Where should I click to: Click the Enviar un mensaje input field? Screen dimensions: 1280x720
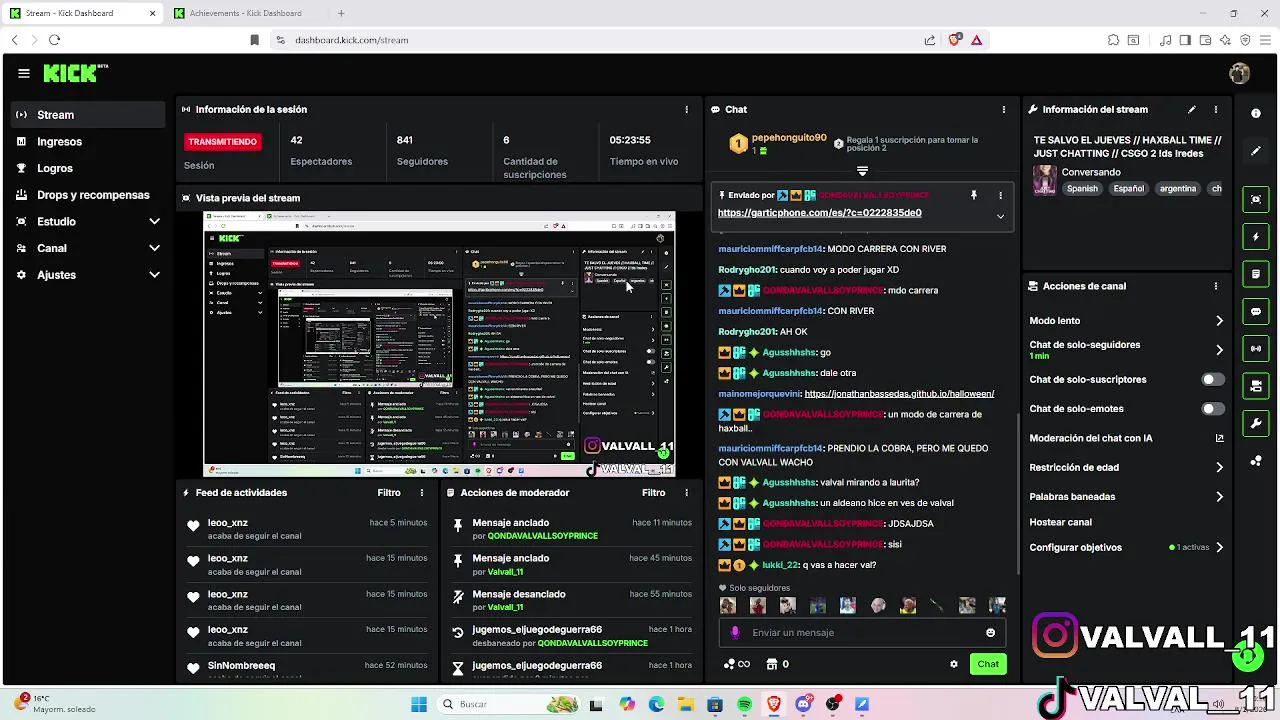coord(862,632)
